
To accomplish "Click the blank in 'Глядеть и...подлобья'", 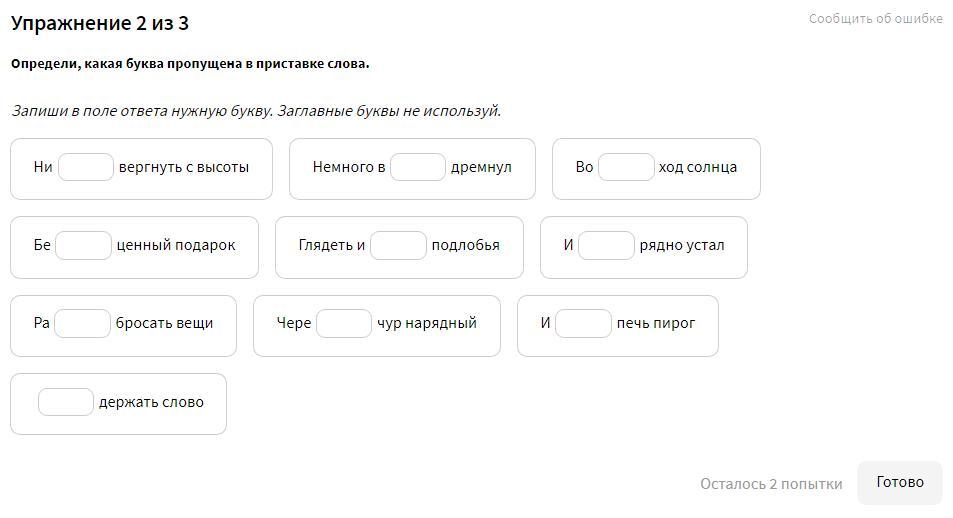I will coord(398,245).
